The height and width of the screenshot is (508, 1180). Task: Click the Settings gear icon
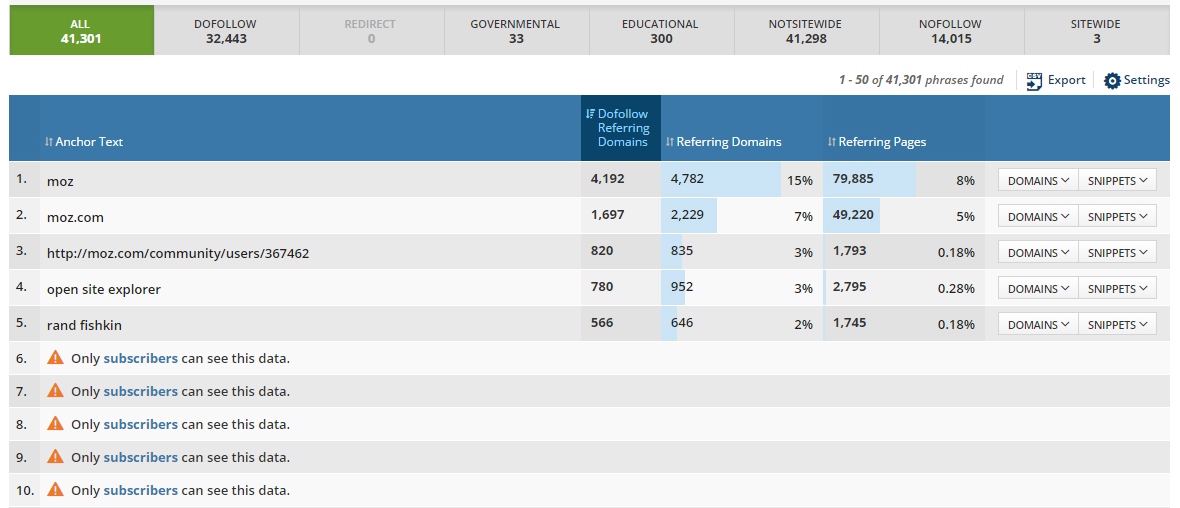point(1112,81)
